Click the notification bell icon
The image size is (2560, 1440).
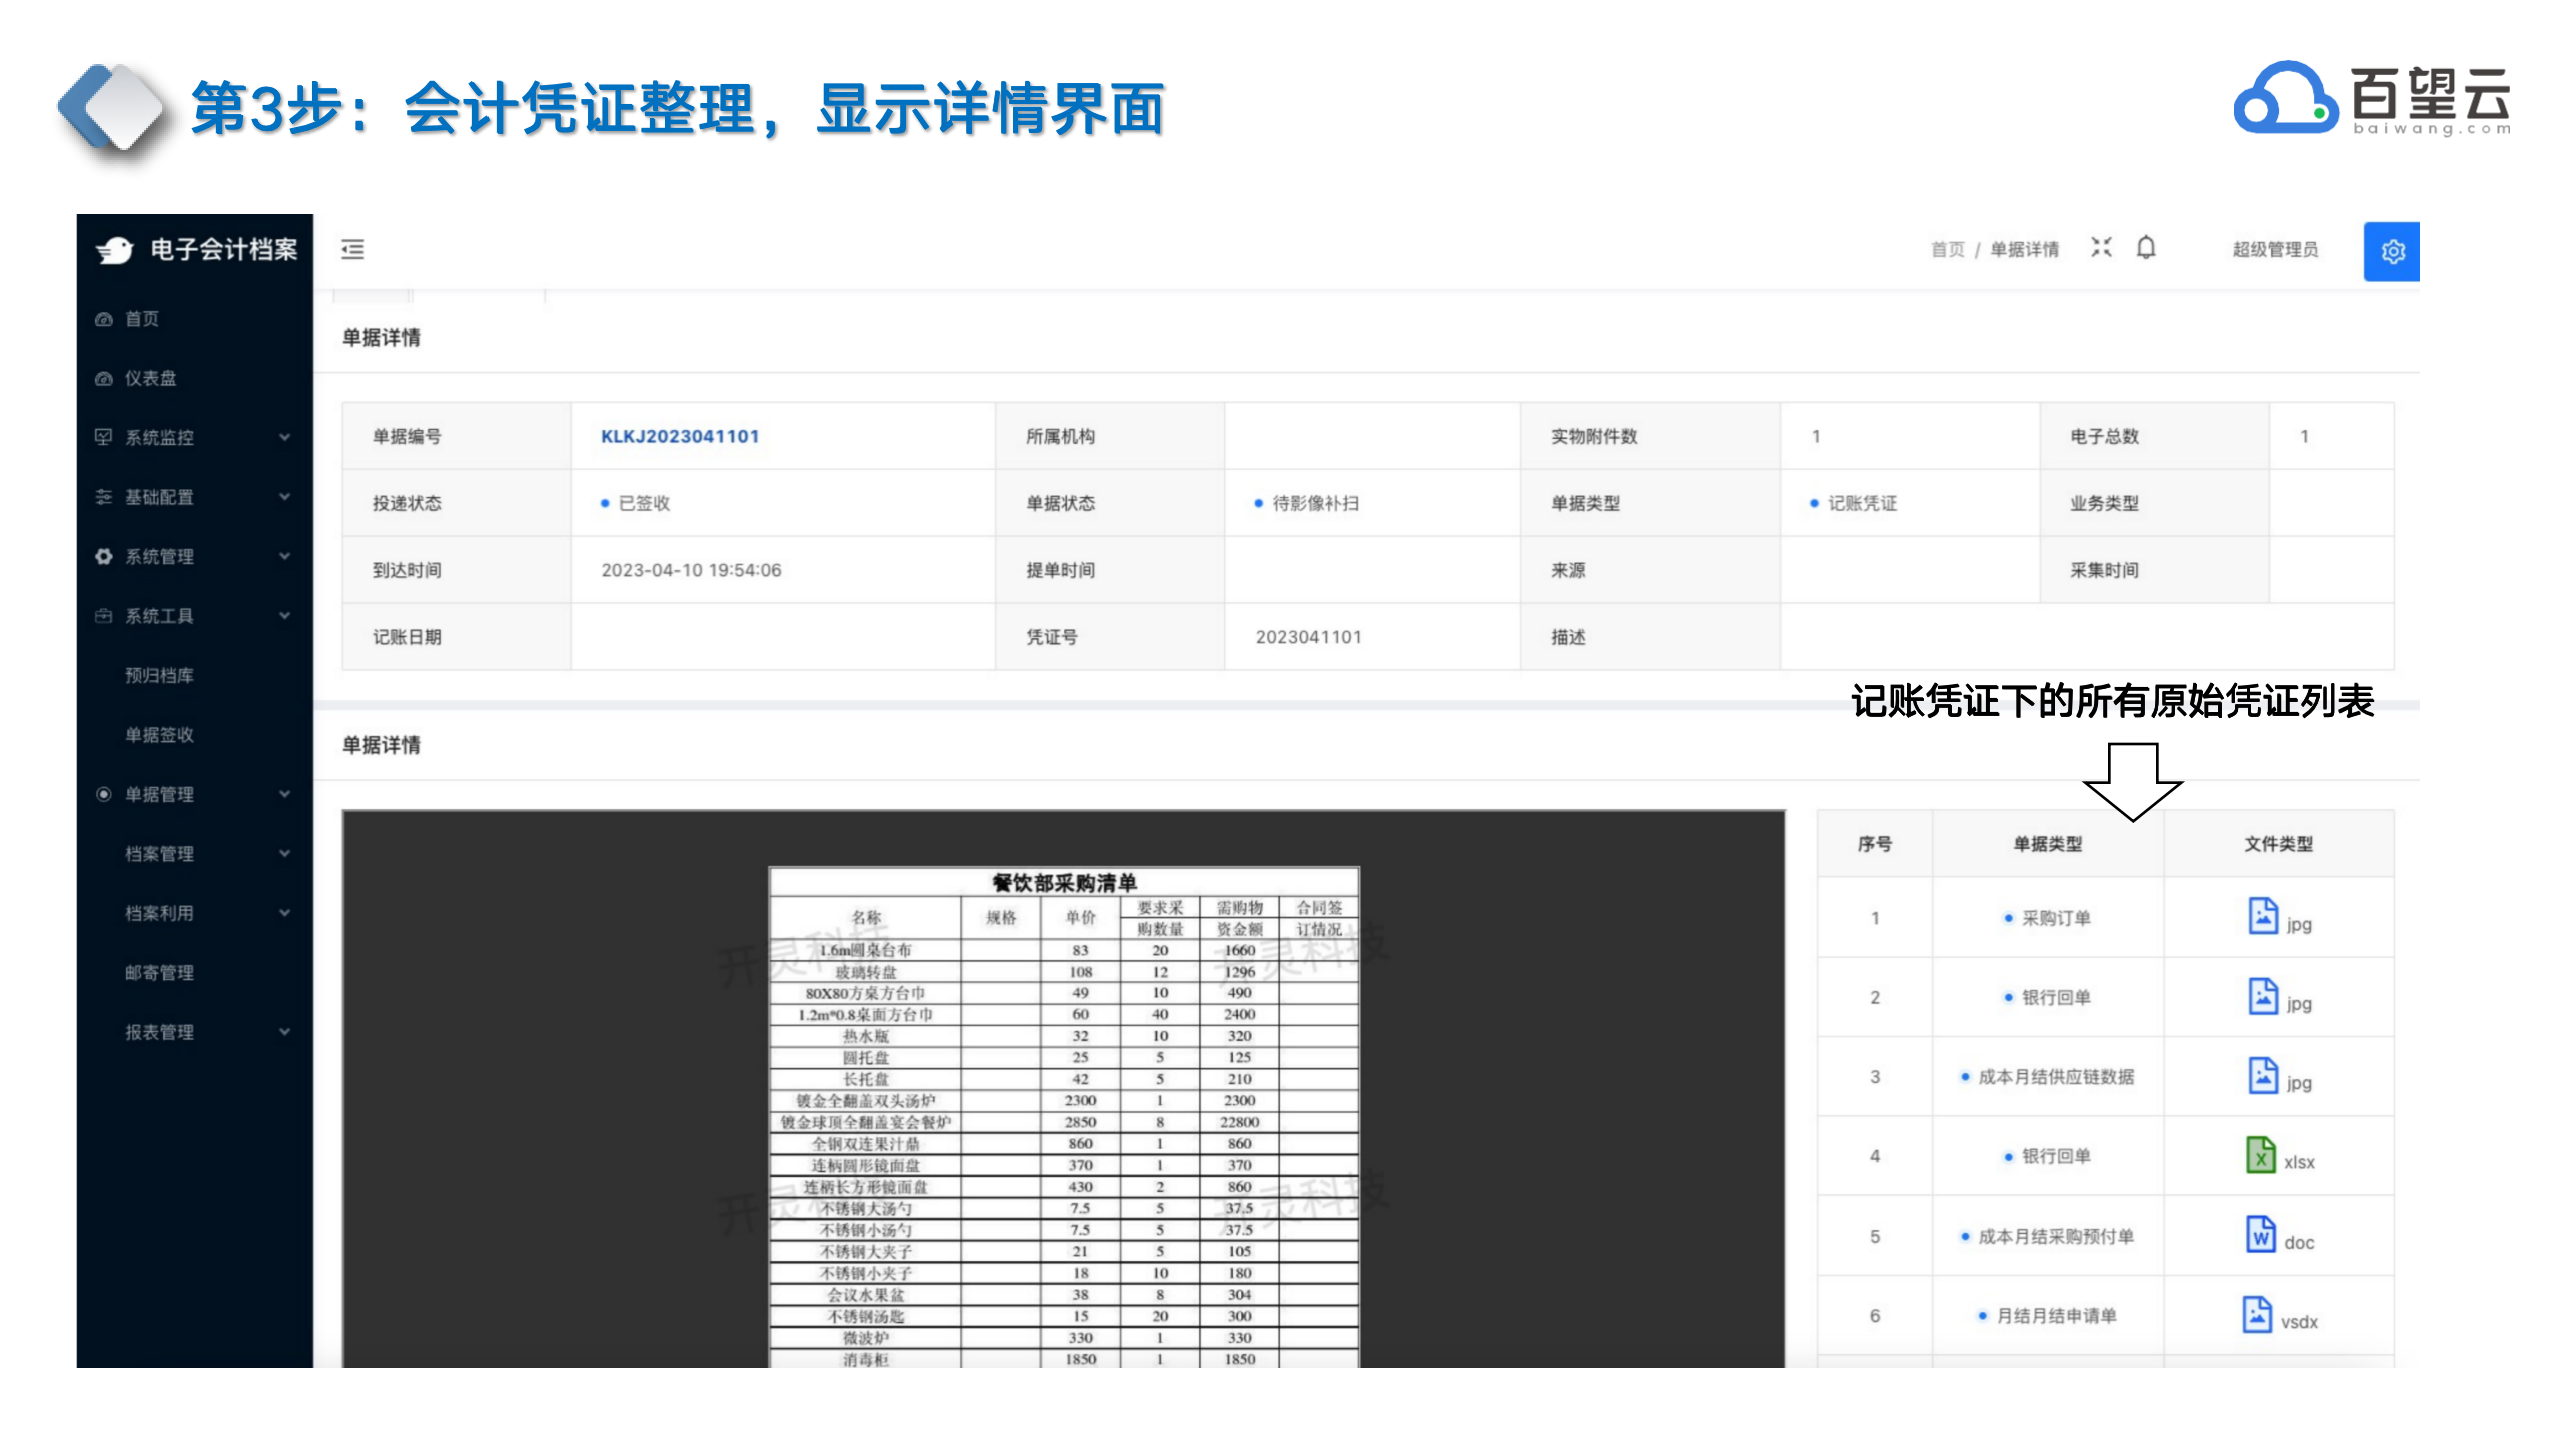pyautogui.click(x=2146, y=248)
